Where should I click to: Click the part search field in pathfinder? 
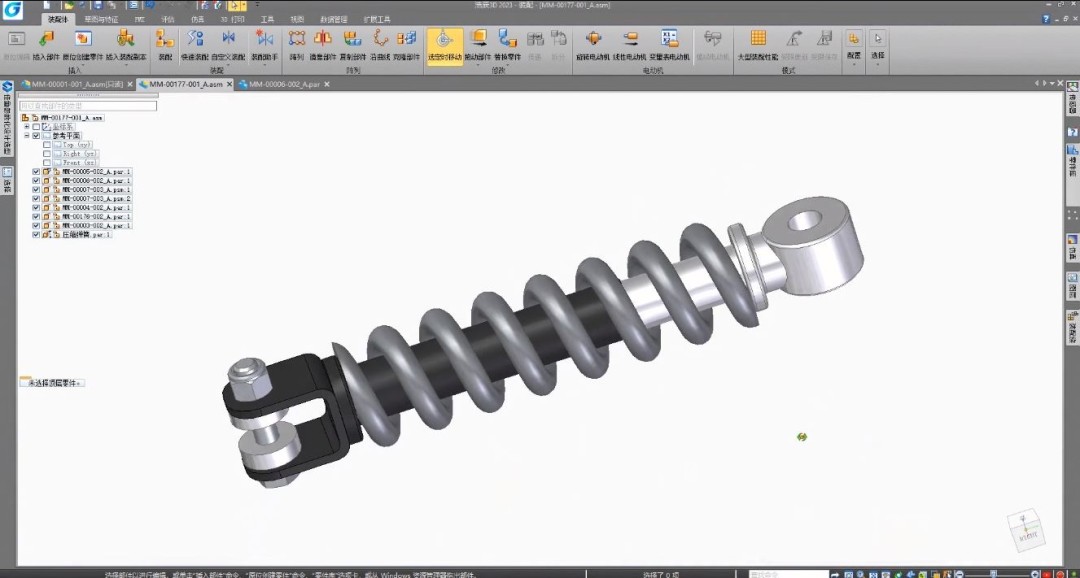pos(88,106)
